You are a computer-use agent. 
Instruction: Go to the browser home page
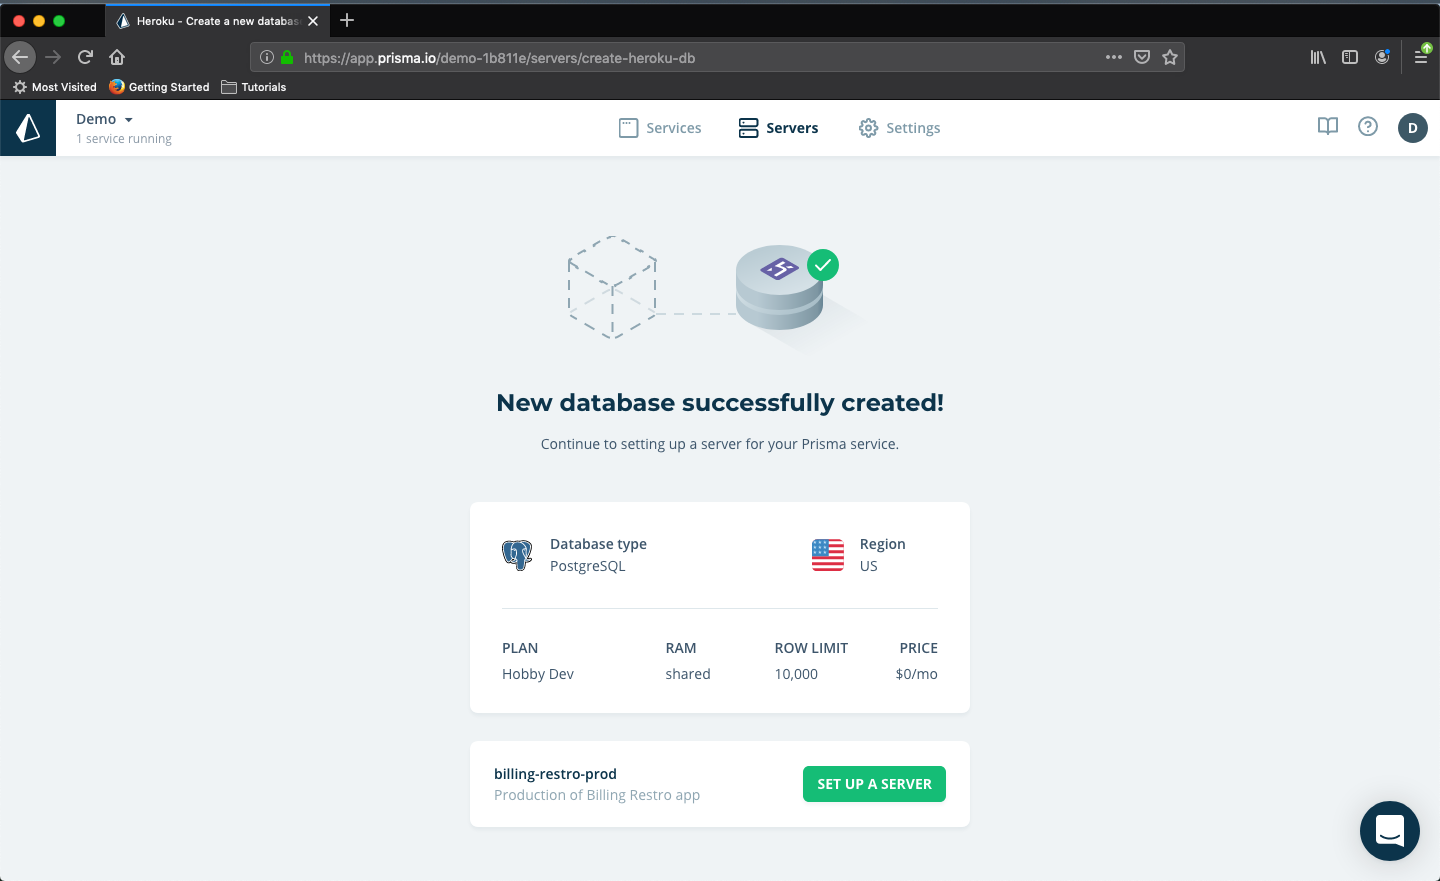tap(117, 57)
